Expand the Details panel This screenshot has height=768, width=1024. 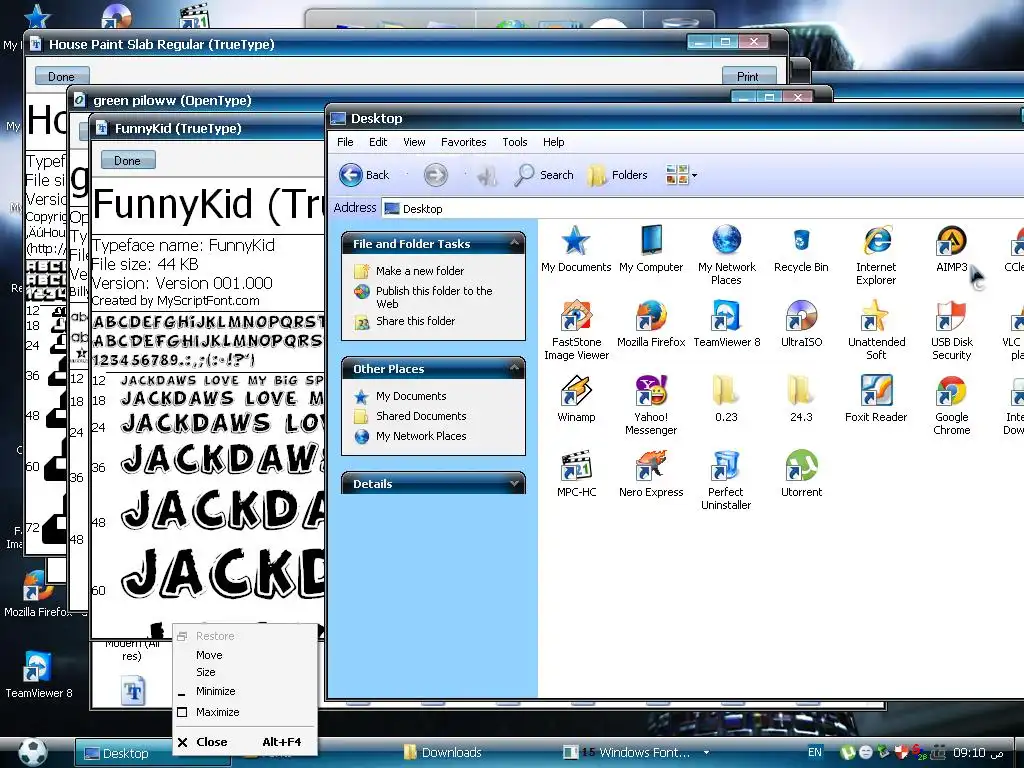515,483
